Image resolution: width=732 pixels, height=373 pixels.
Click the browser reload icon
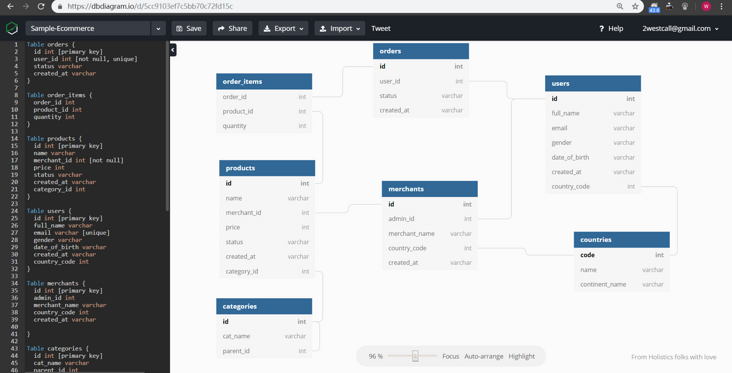click(x=41, y=7)
